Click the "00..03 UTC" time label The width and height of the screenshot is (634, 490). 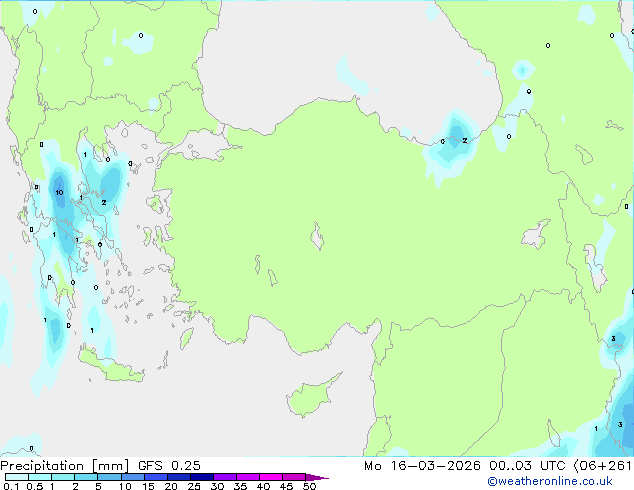(x=527, y=465)
